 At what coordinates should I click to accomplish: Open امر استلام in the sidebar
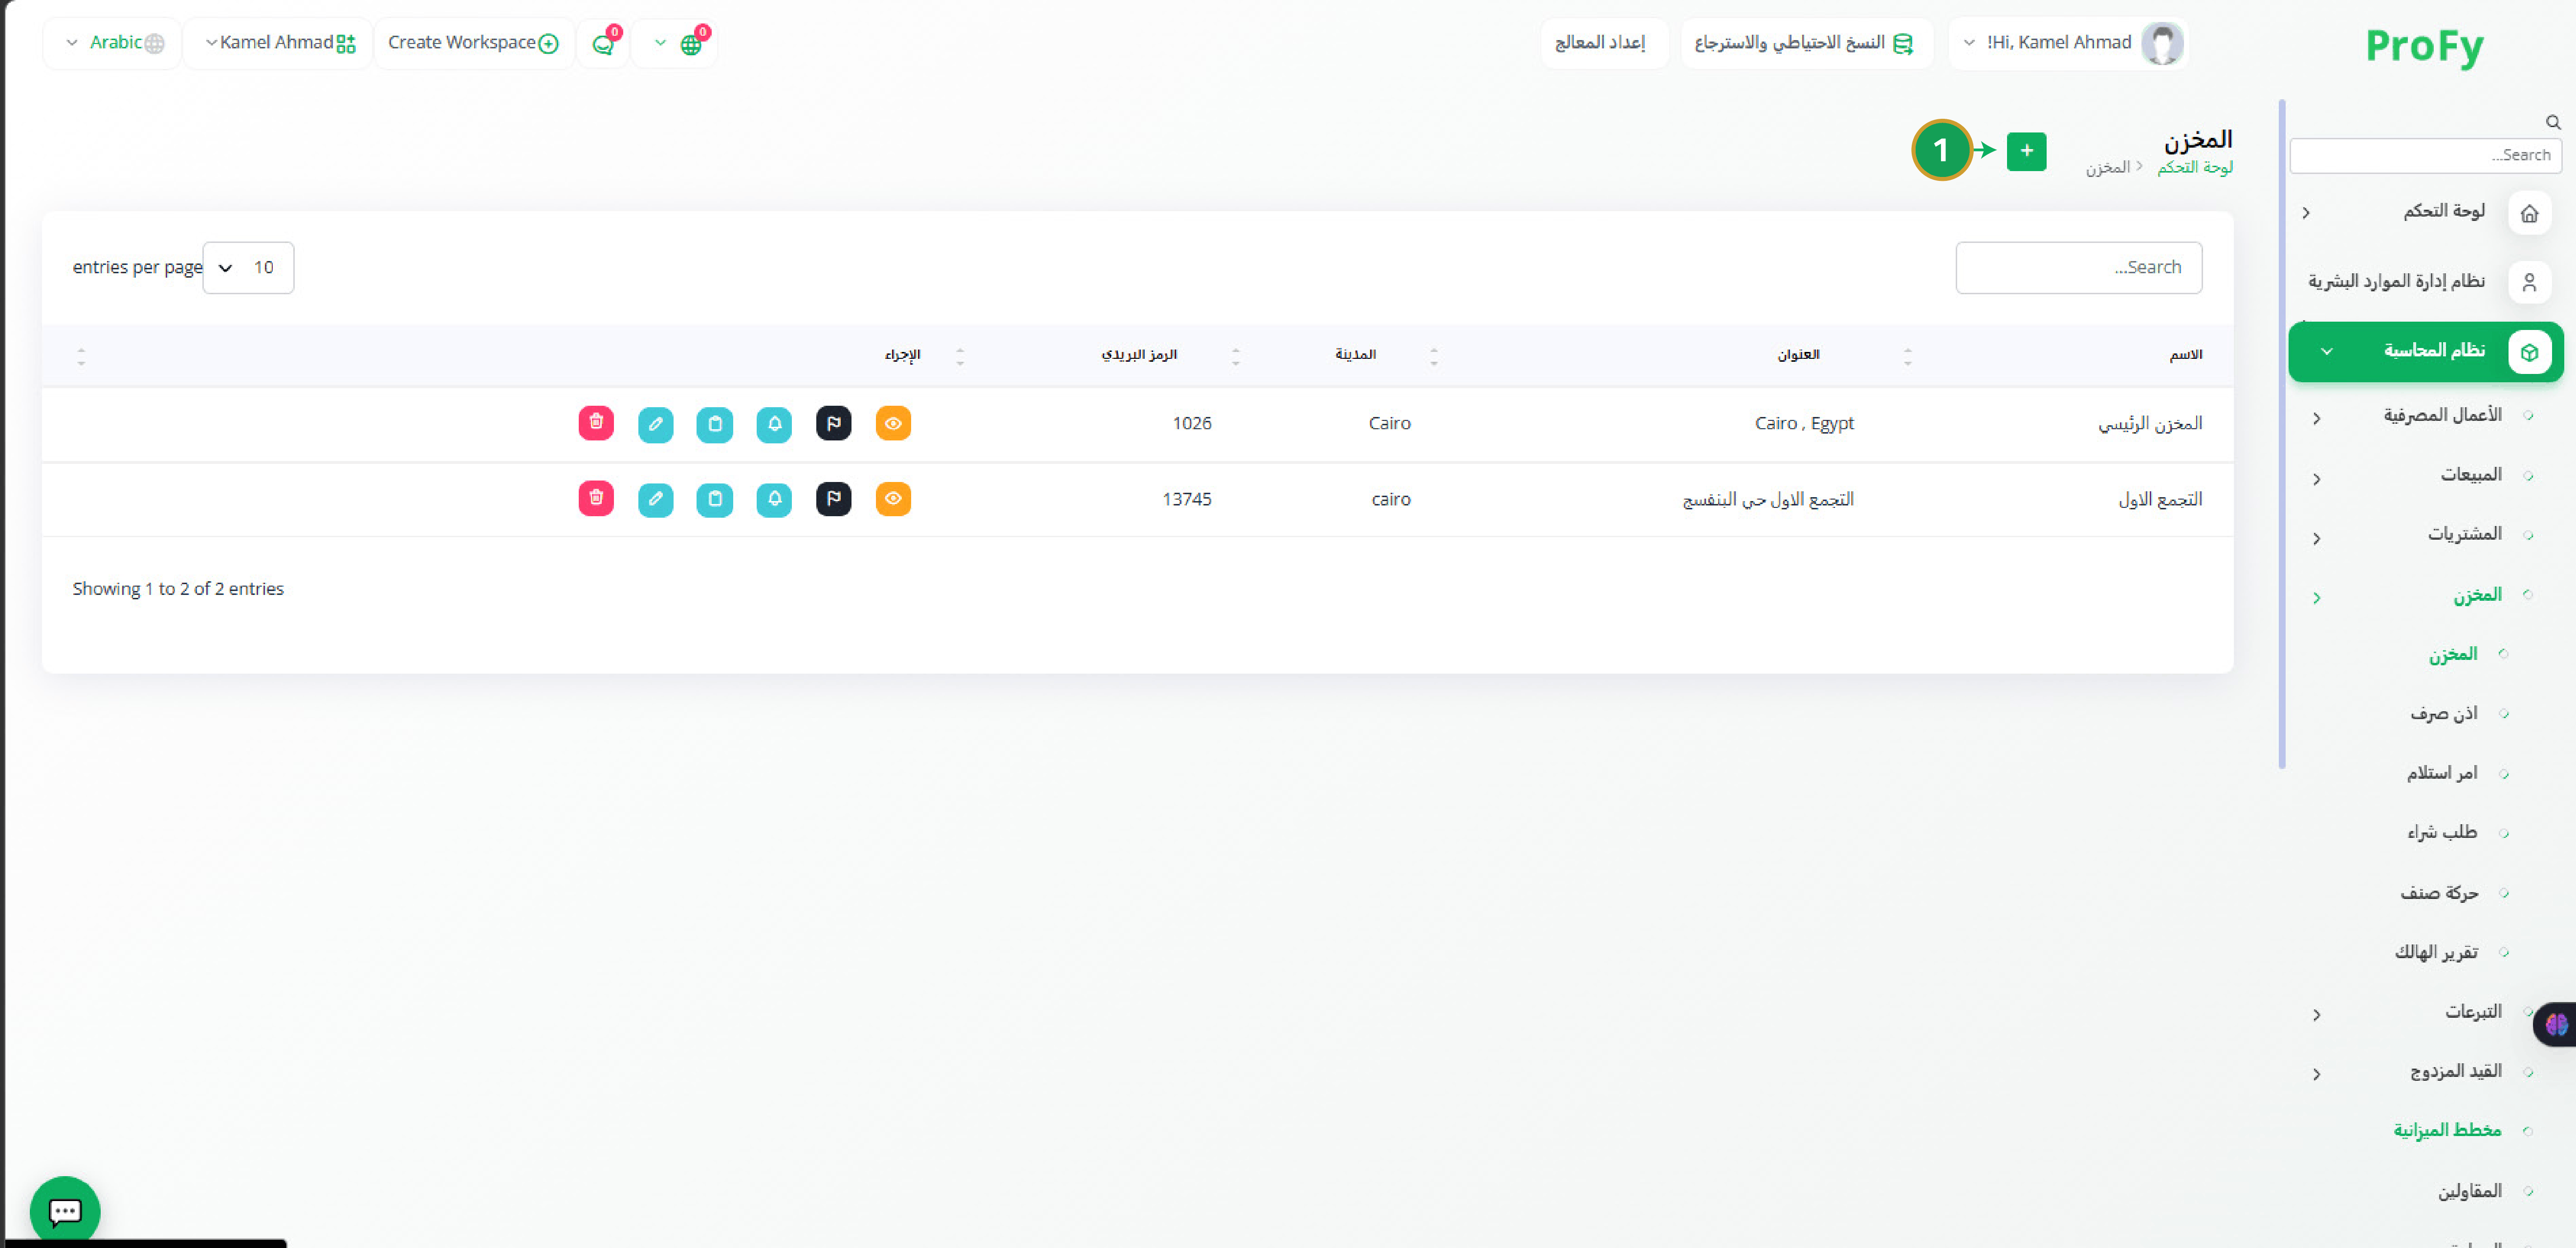coord(2441,773)
